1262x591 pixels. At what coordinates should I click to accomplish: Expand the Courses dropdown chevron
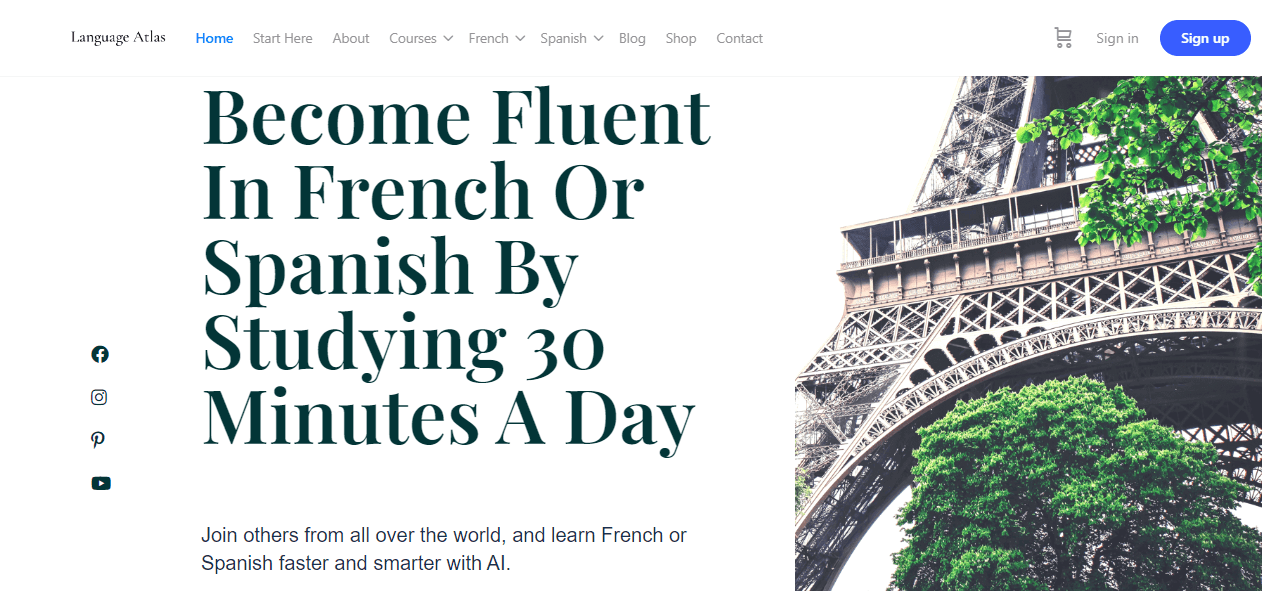[448, 38]
